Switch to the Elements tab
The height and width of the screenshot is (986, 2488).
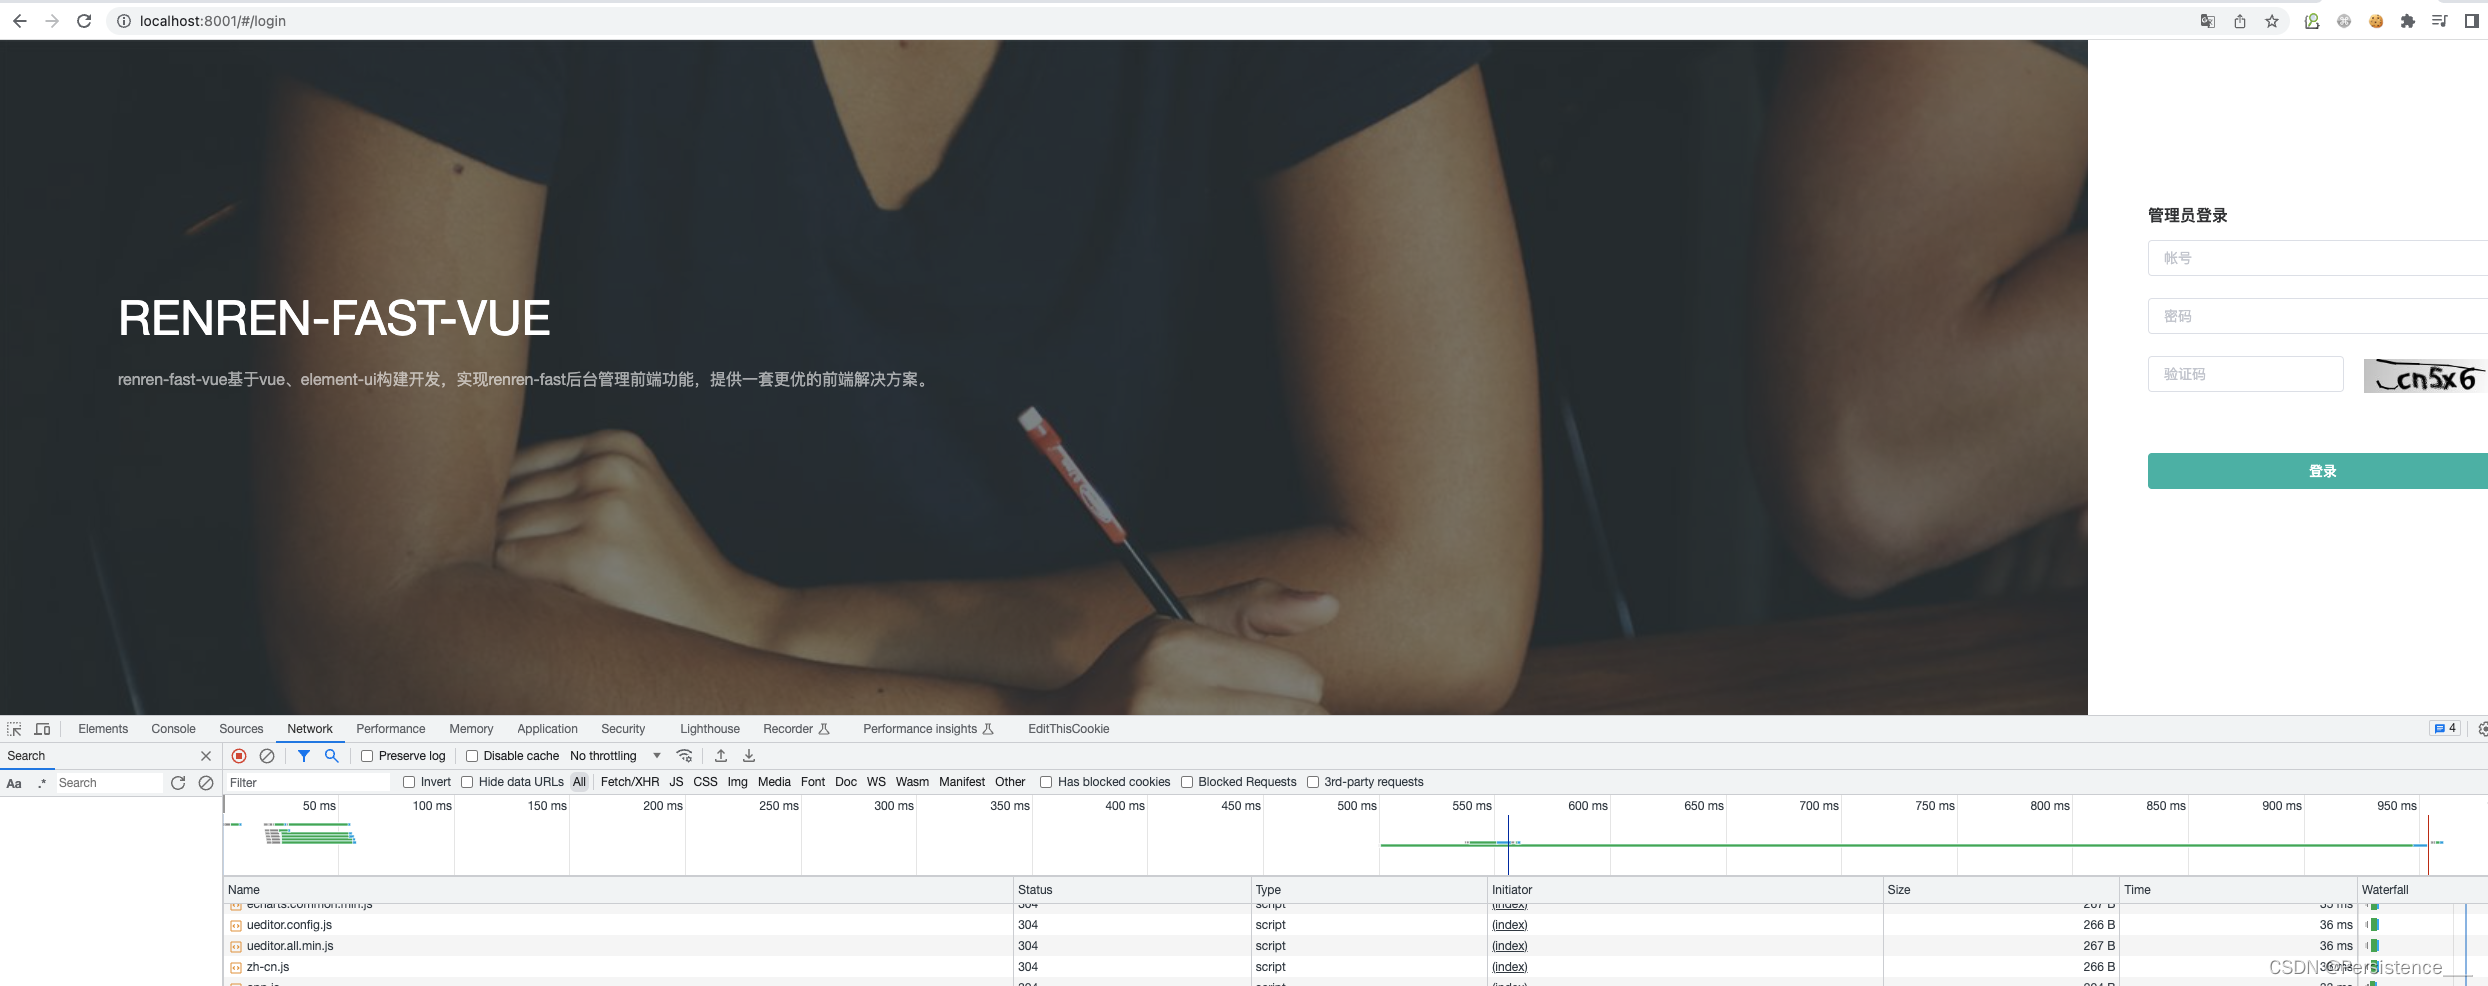(103, 729)
